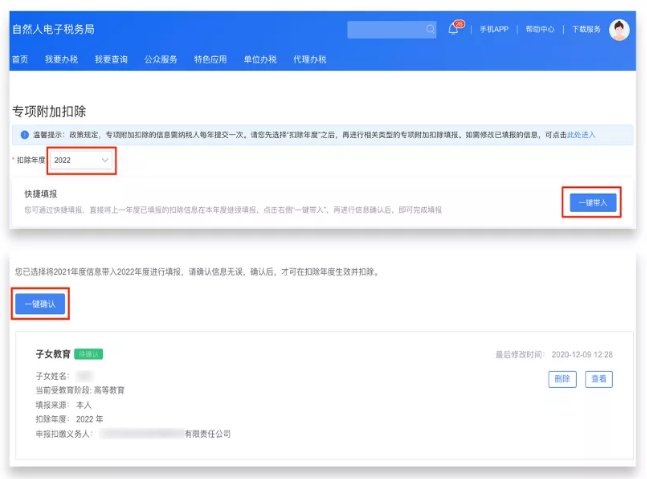The width and height of the screenshot is (647, 479).
Task: Open the 我要查询 menu
Action: tap(111, 59)
